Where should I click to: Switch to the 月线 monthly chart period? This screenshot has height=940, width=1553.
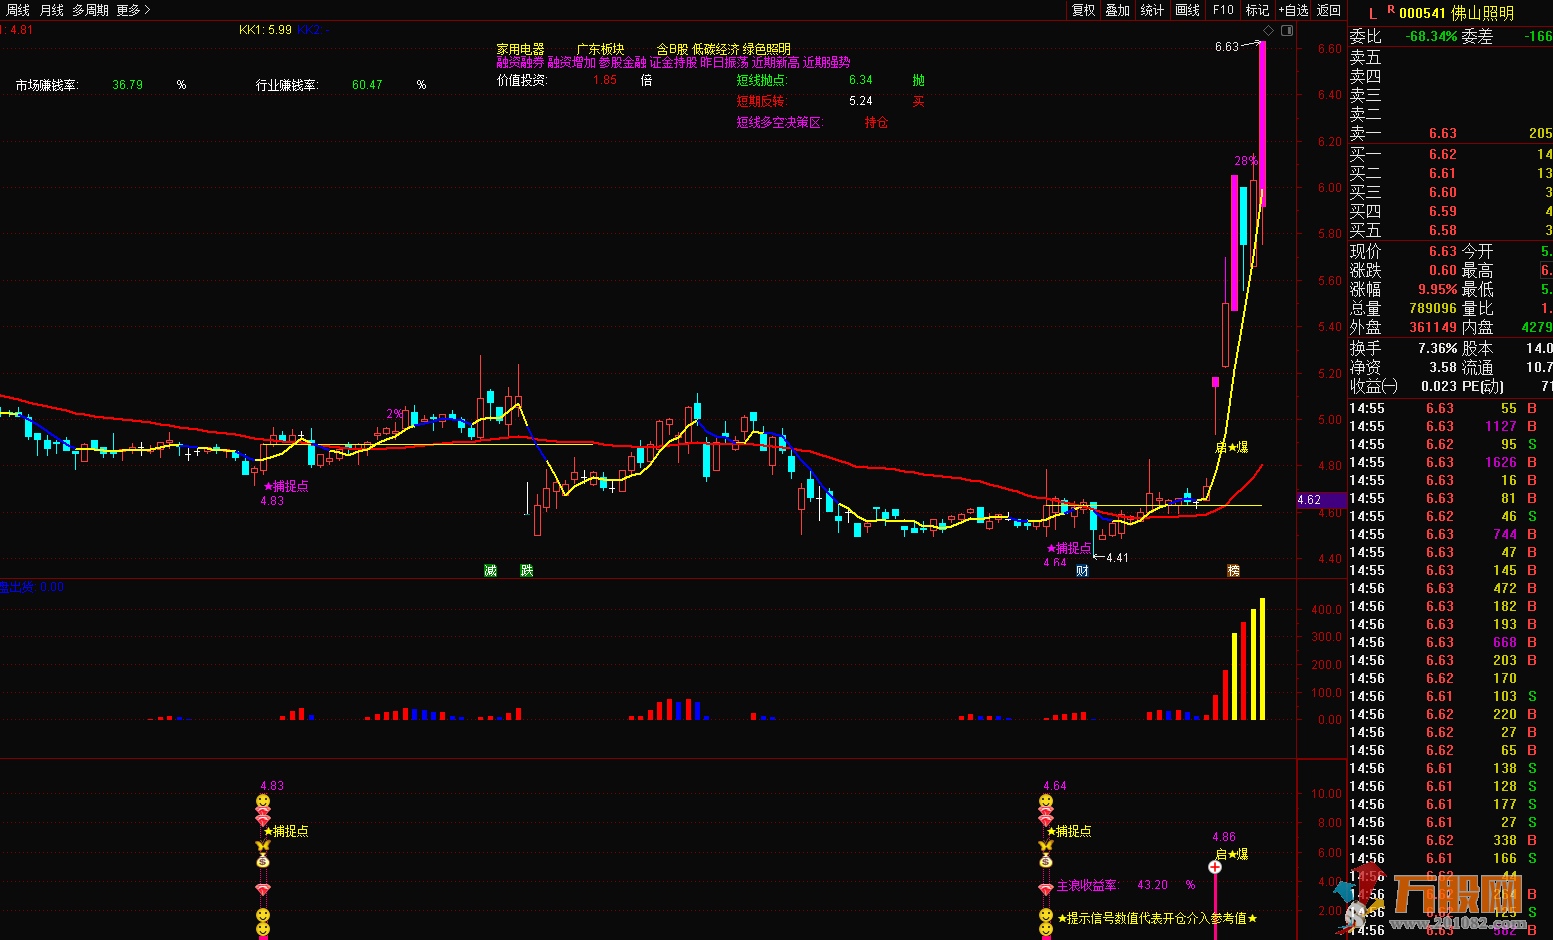click(x=51, y=10)
